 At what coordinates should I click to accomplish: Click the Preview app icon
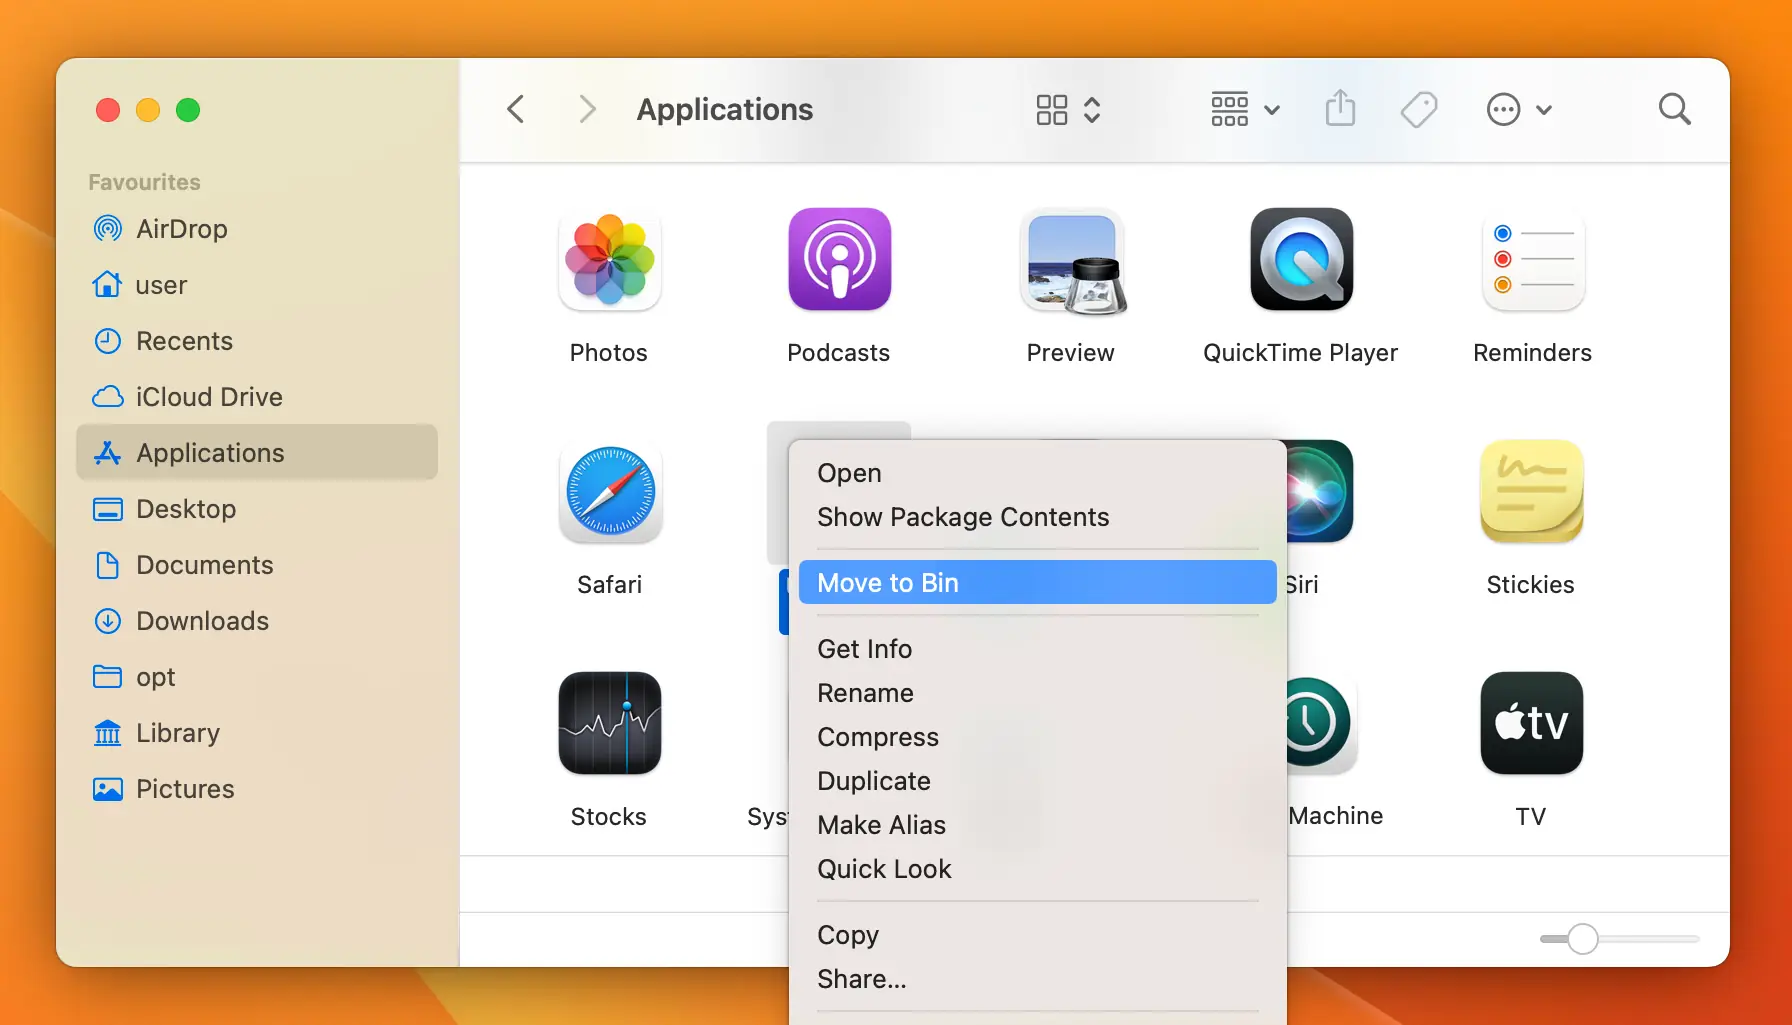coord(1071,260)
